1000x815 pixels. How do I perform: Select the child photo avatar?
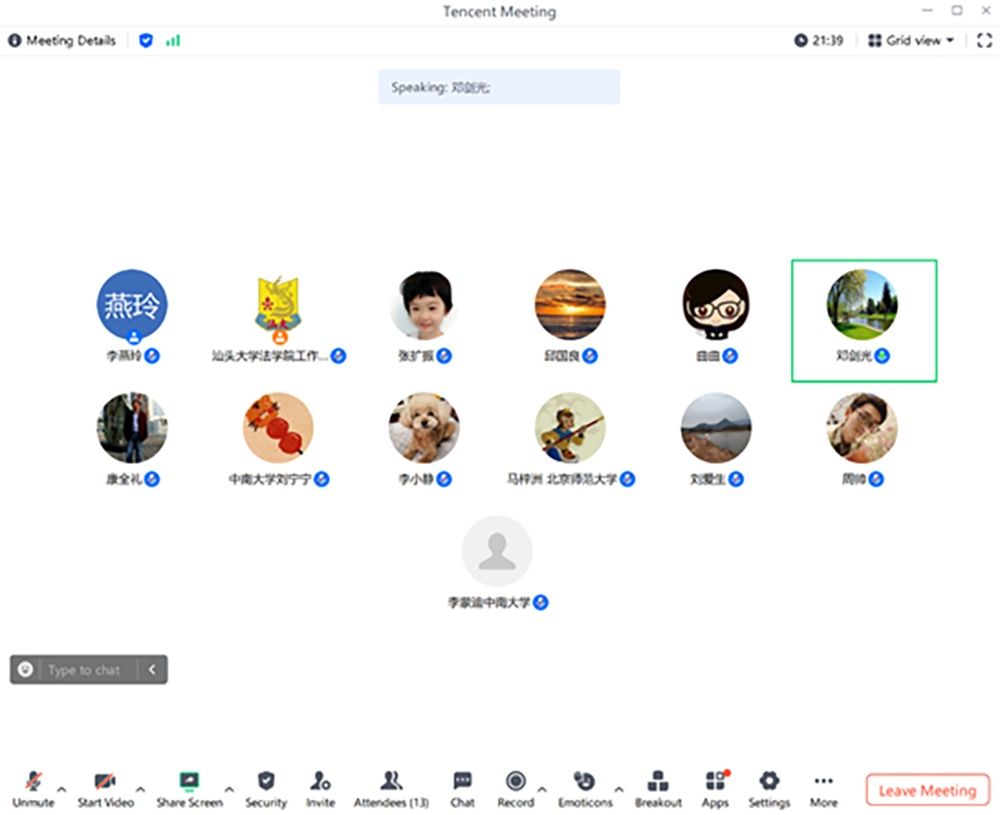[x=424, y=305]
